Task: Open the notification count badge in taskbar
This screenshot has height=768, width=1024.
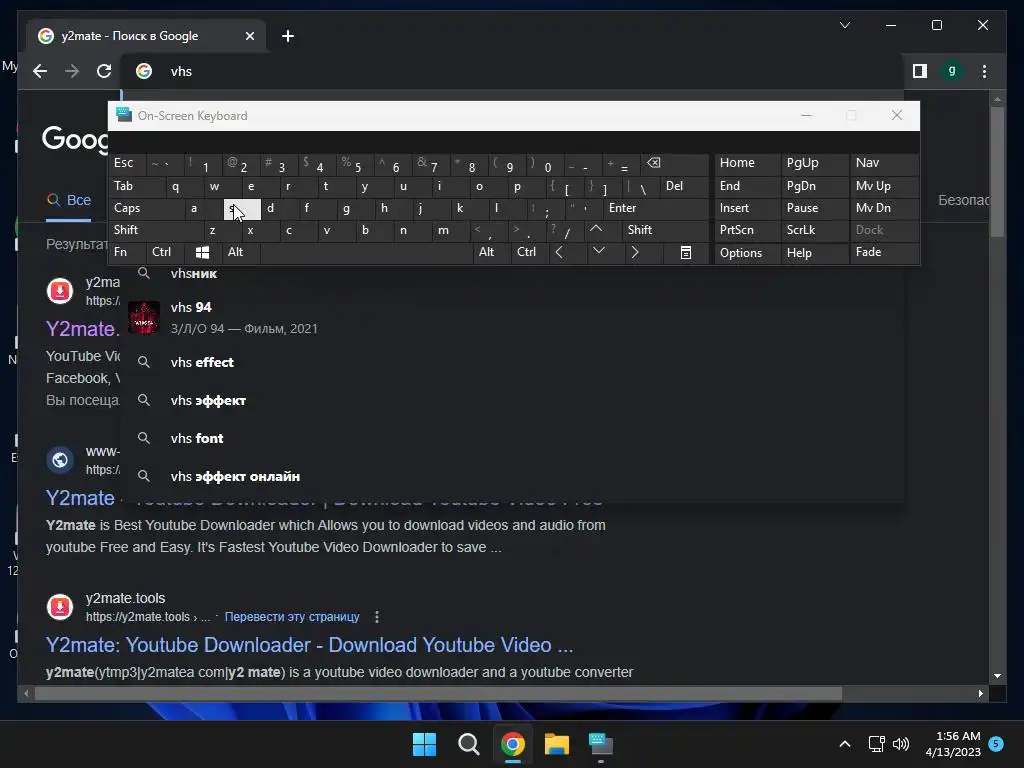Action: (x=996, y=743)
